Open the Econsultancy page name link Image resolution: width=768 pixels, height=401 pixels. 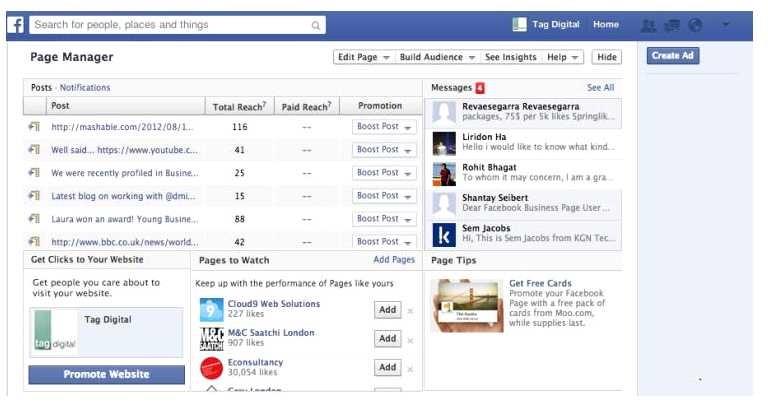[255, 362]
